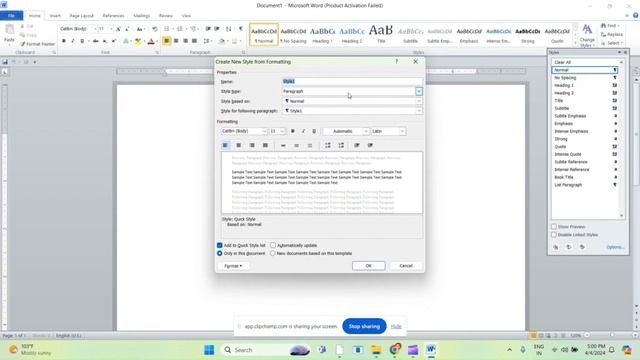Click the Bold icon in the ribbon Font group
Image resolution: width=640 pixels, height=360 pixels.
click(64, 41)
